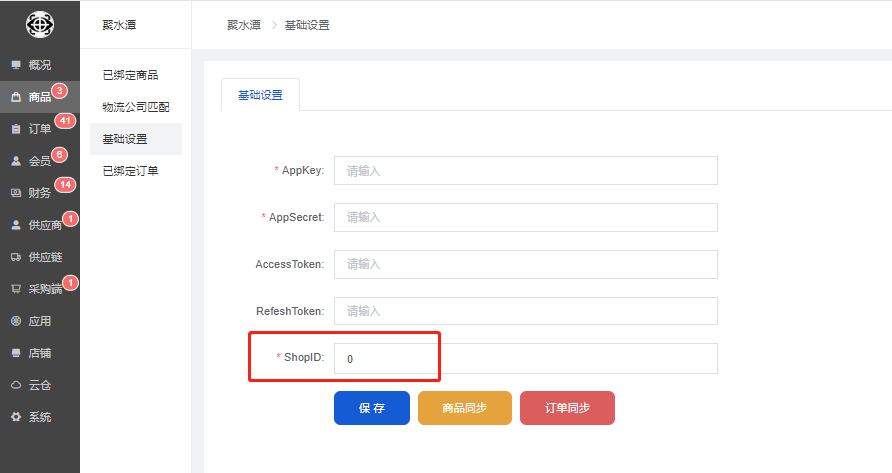Focus the RefeshToken input field

(x=526, y=311)
